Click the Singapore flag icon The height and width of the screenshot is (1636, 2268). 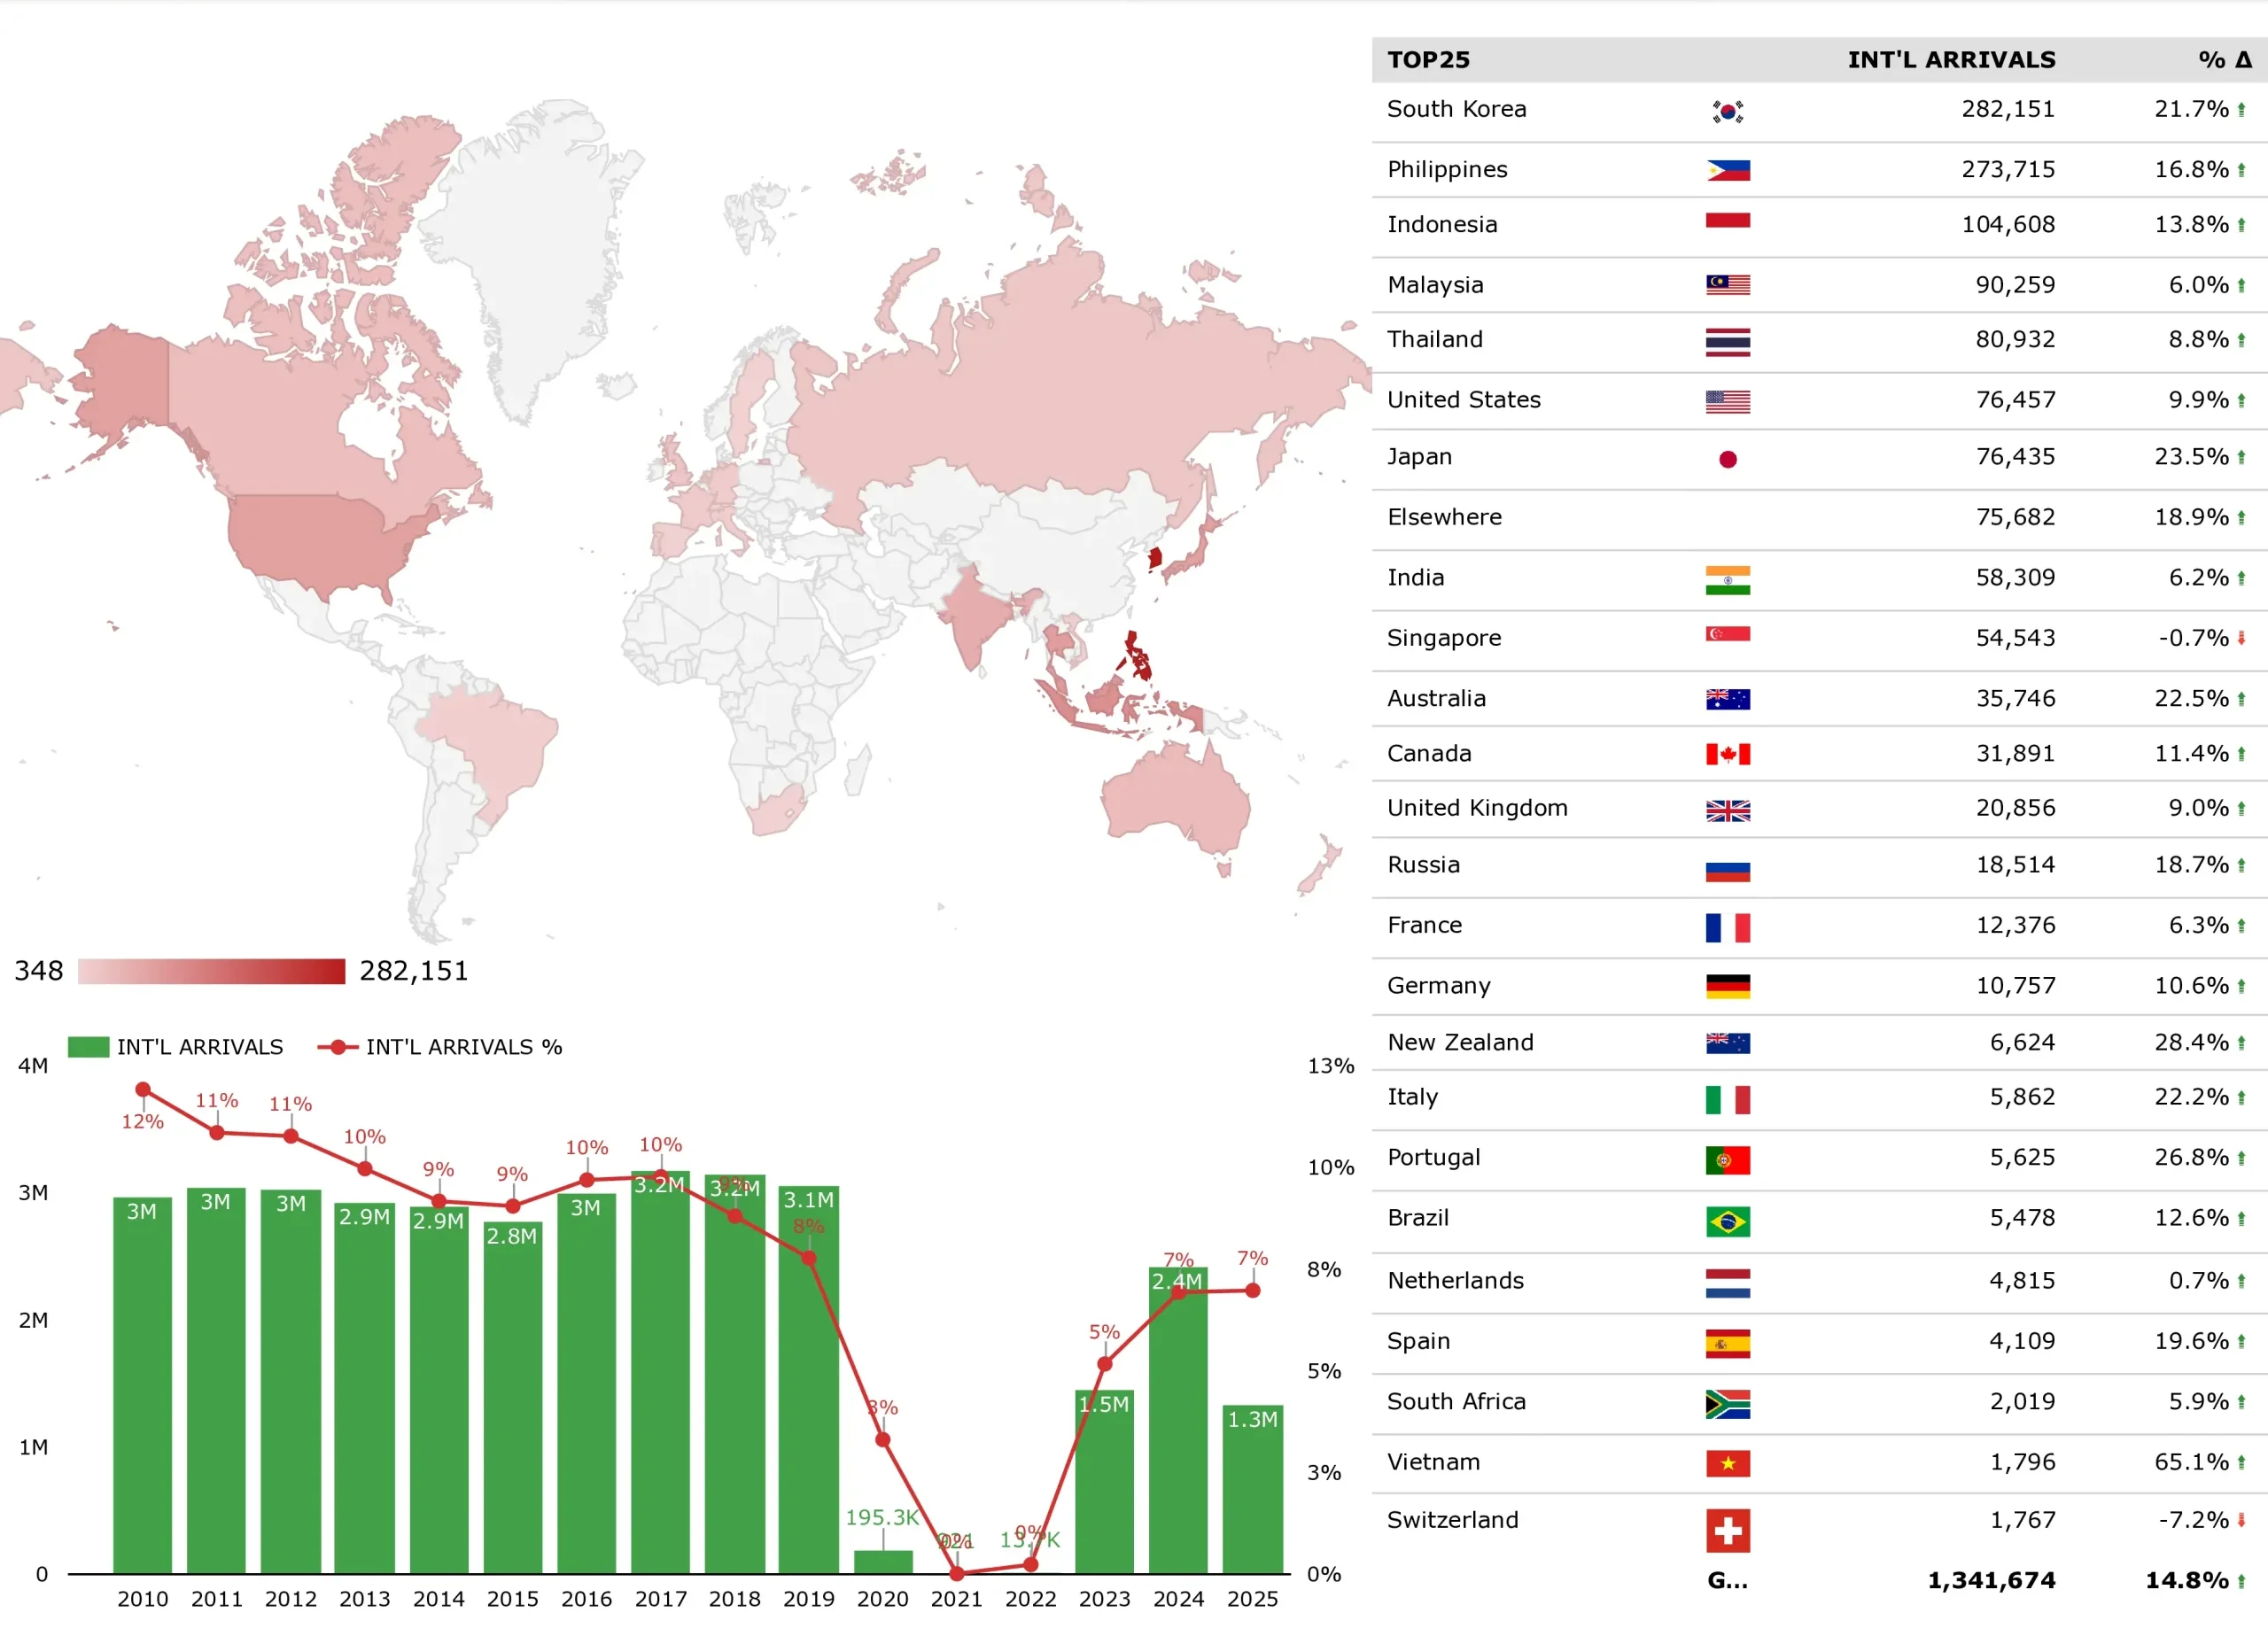tap(1727, 634)
